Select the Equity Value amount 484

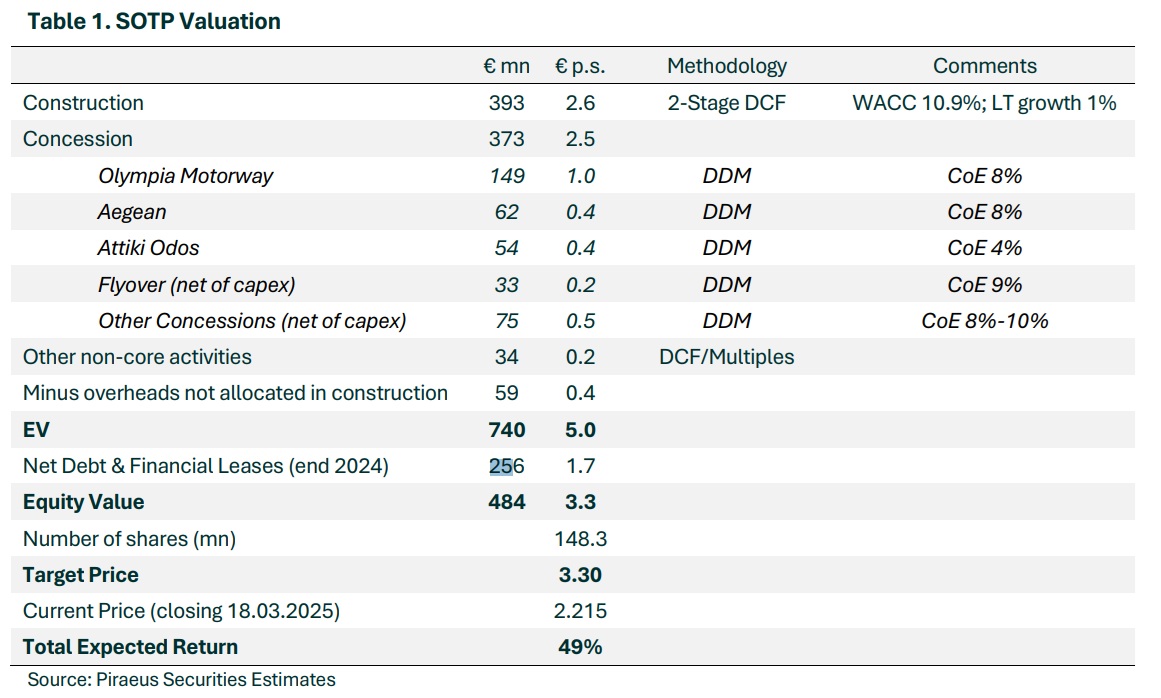pos(507,502)
